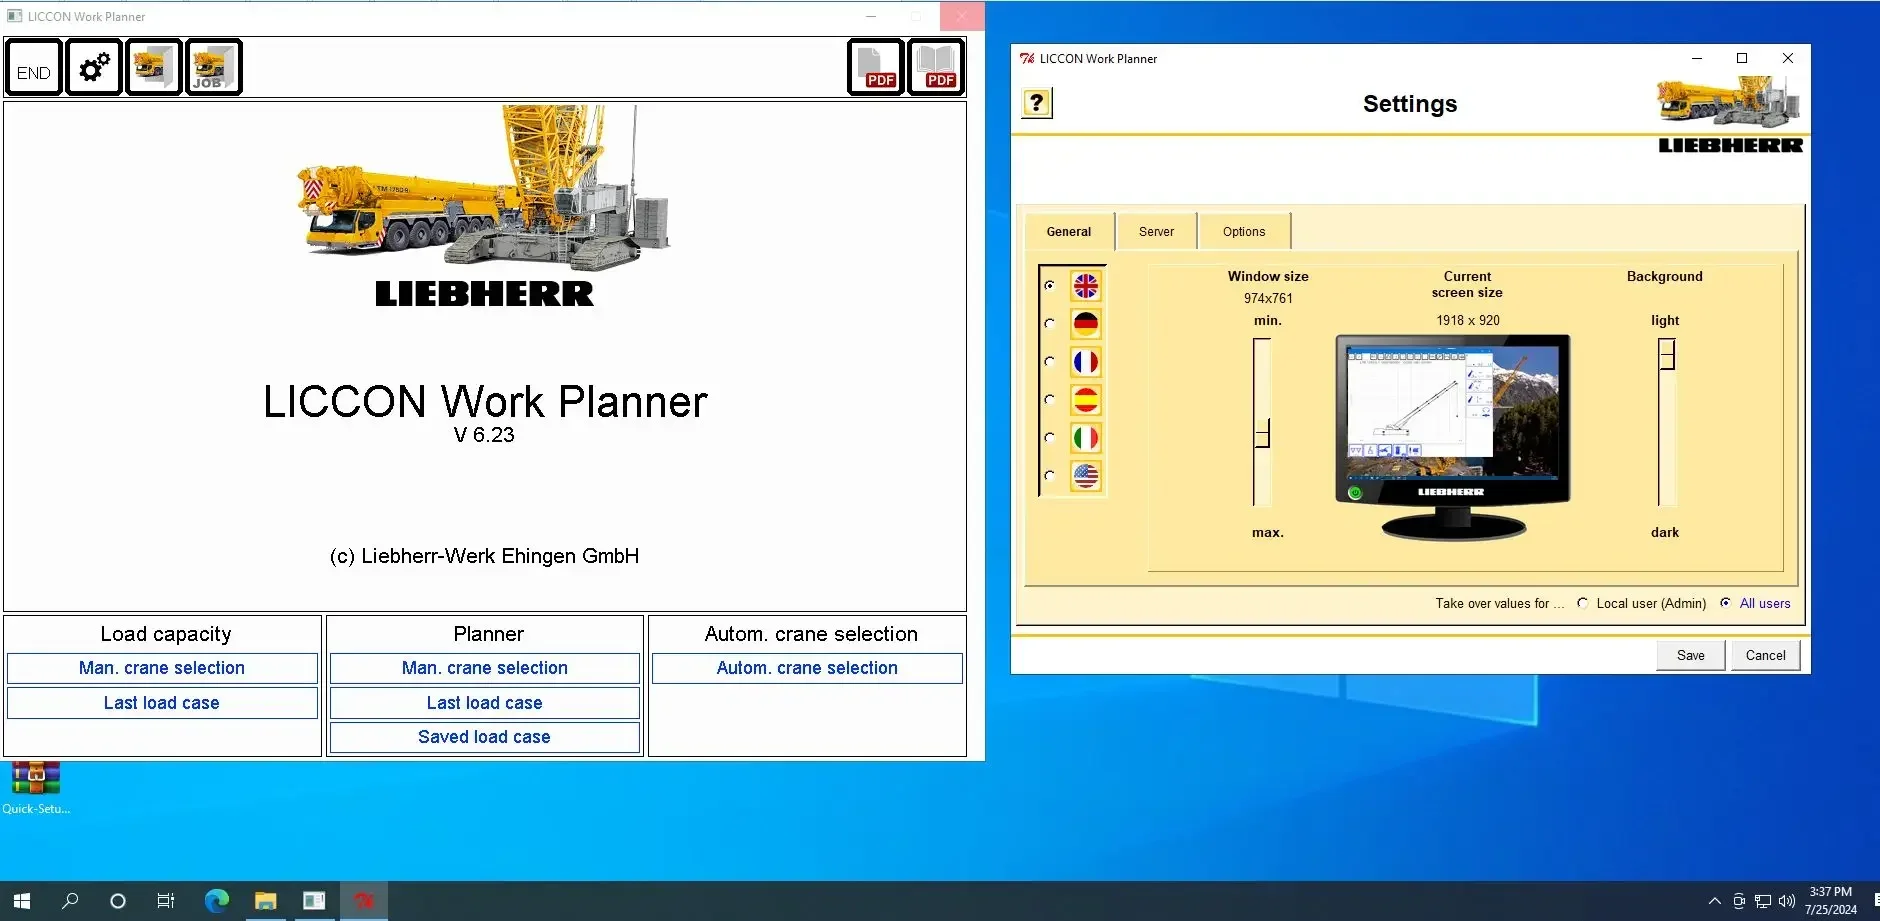This screenshot has width=1880, height=921.
Task: Click the Background light/dark slider handle
Action: 1667,354
